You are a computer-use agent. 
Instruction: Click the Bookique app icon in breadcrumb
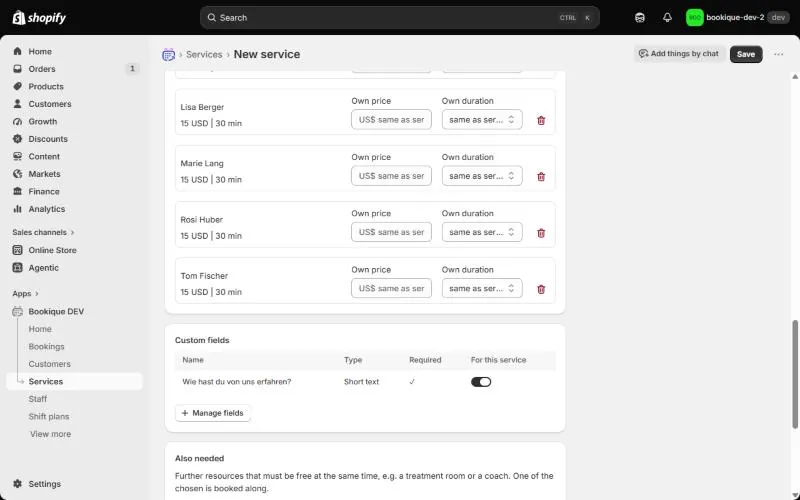pyautogui.click(x=168, y=55)
